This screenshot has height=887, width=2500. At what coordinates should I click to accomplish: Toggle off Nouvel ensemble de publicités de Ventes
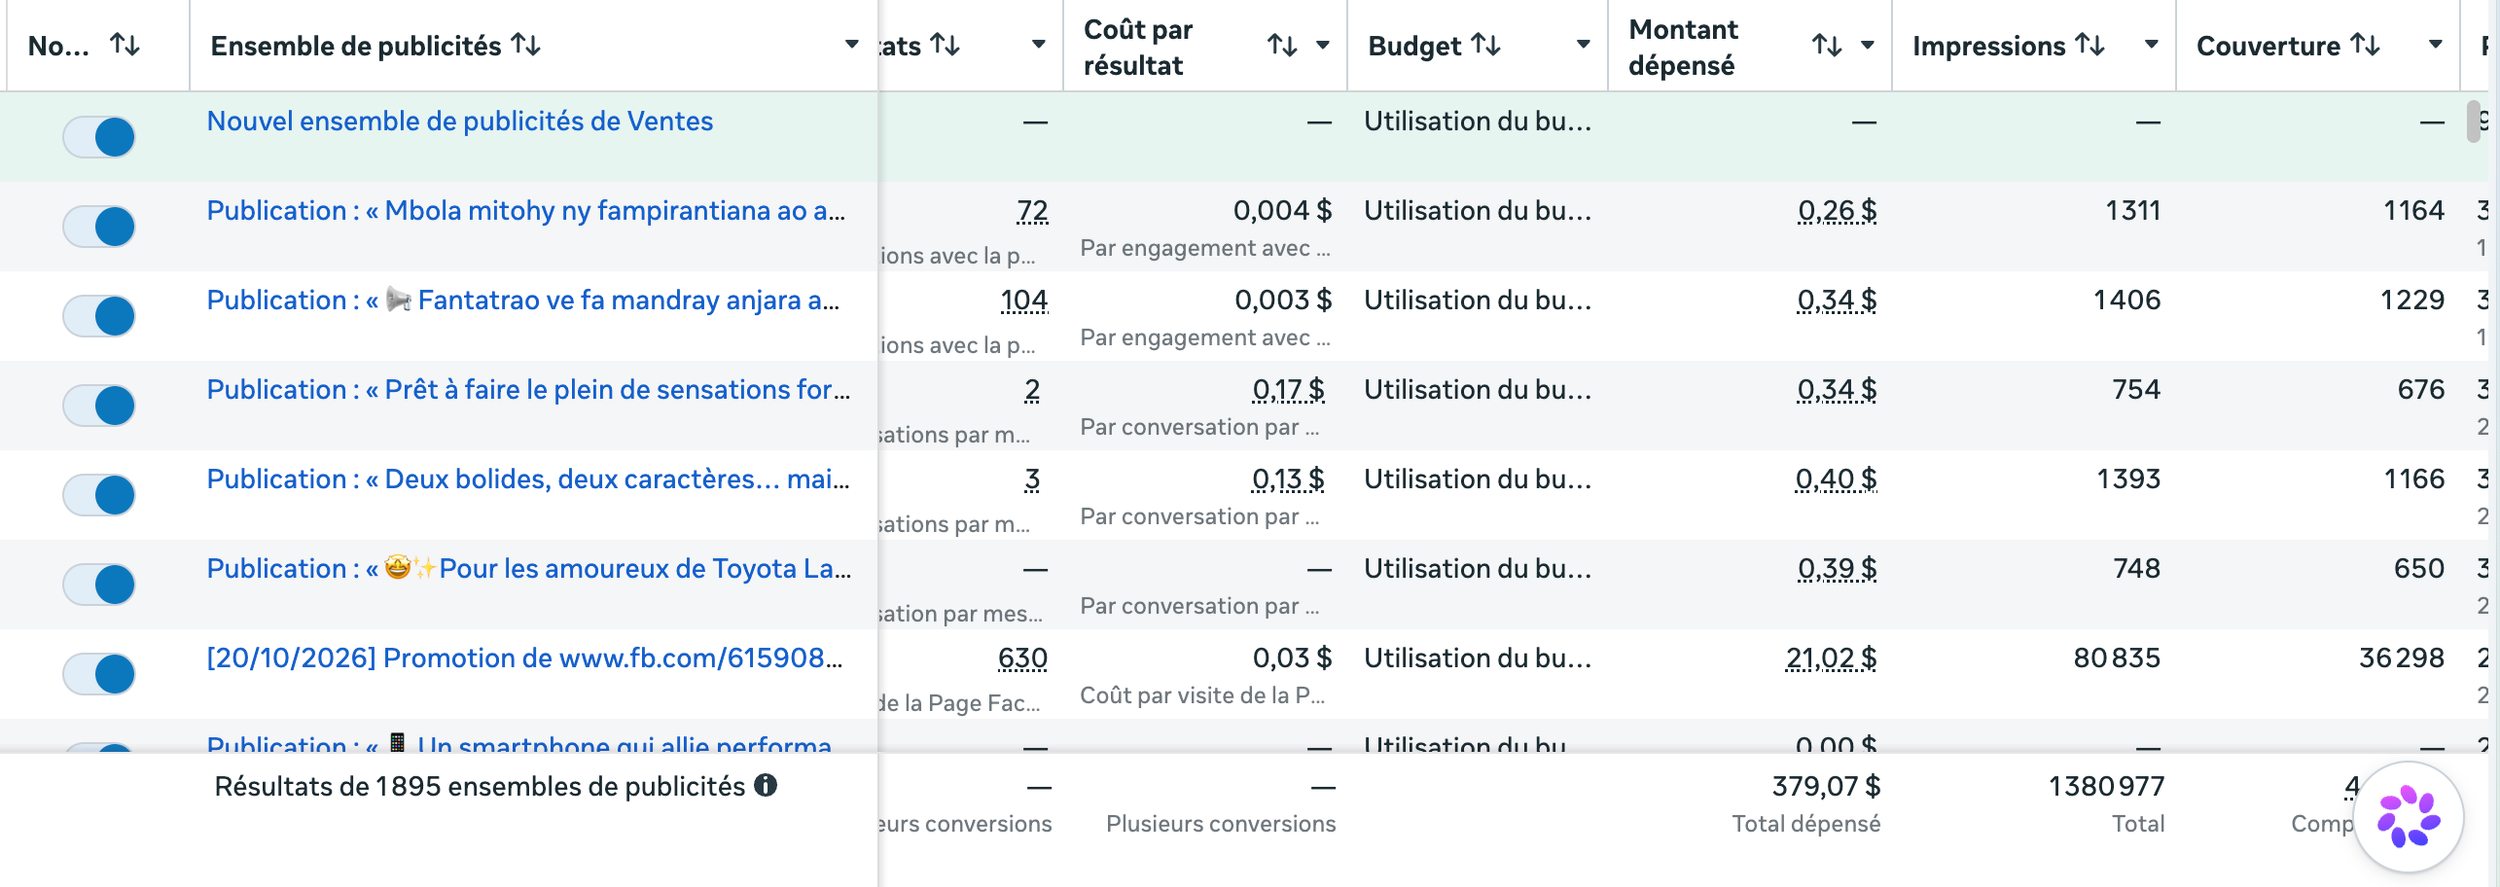click(x=99, y=137)
